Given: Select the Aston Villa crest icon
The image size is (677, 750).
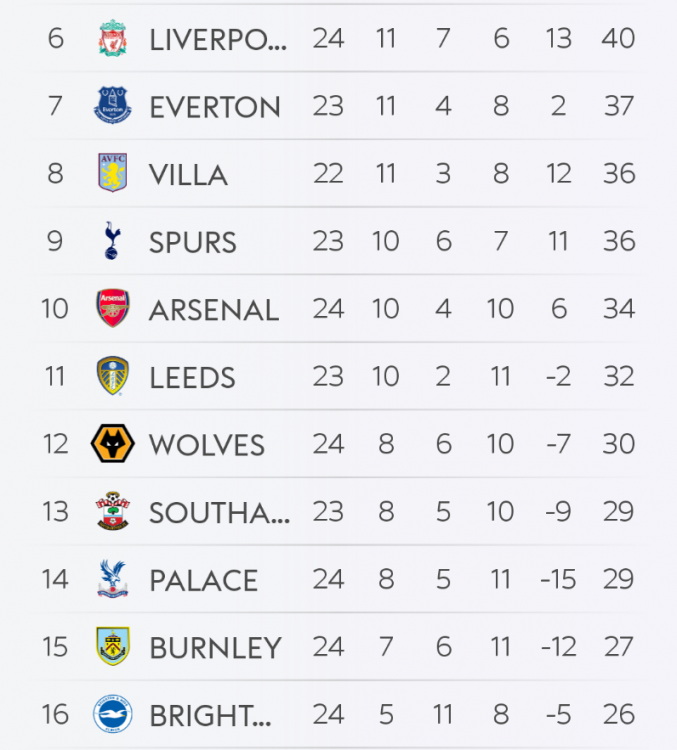Looking at the screenshot, I should pyautogui.click(x=113, y=173).
